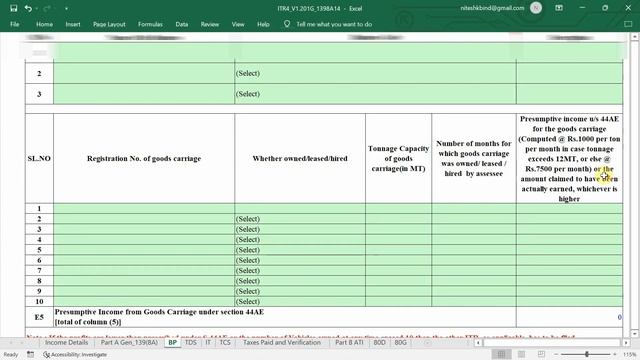Click the vertical scrollbar down arrow
The image size is (640, 360).
point(634,333)
